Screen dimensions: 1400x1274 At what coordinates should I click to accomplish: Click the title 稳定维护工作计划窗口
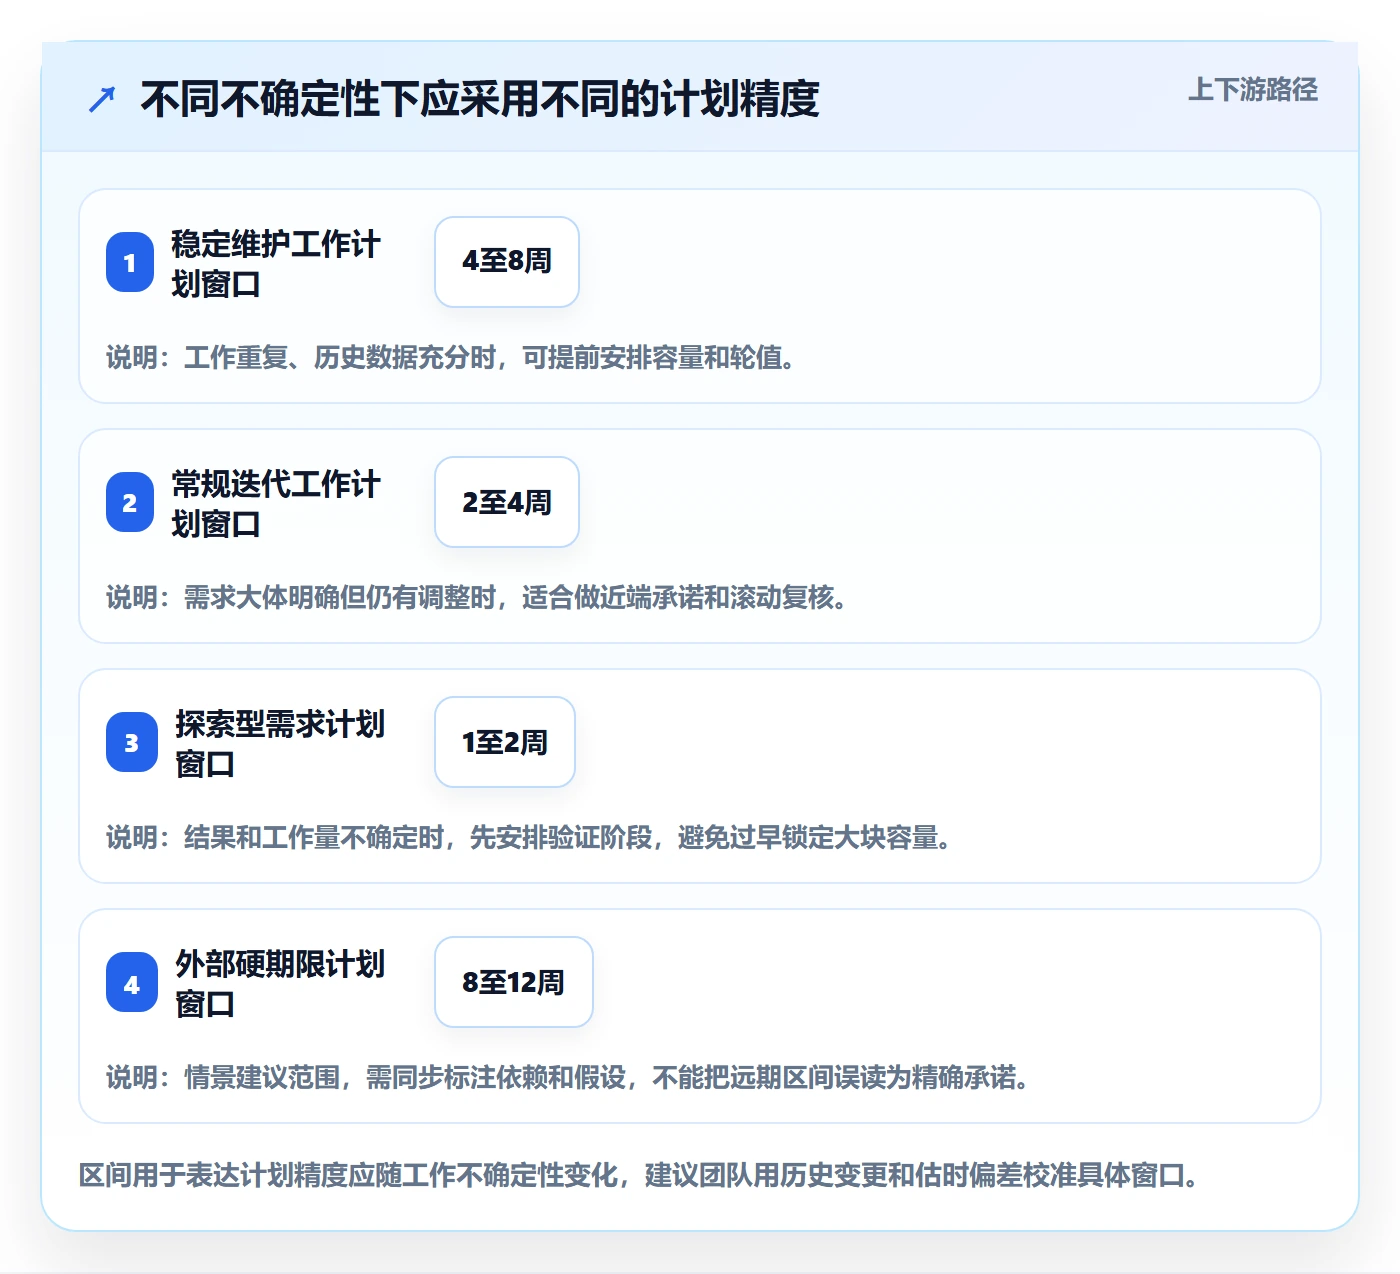tap(276, 263)
